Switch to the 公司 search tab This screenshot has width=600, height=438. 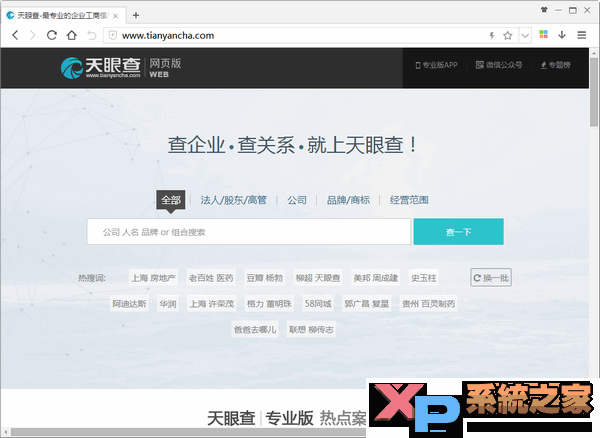297,200
